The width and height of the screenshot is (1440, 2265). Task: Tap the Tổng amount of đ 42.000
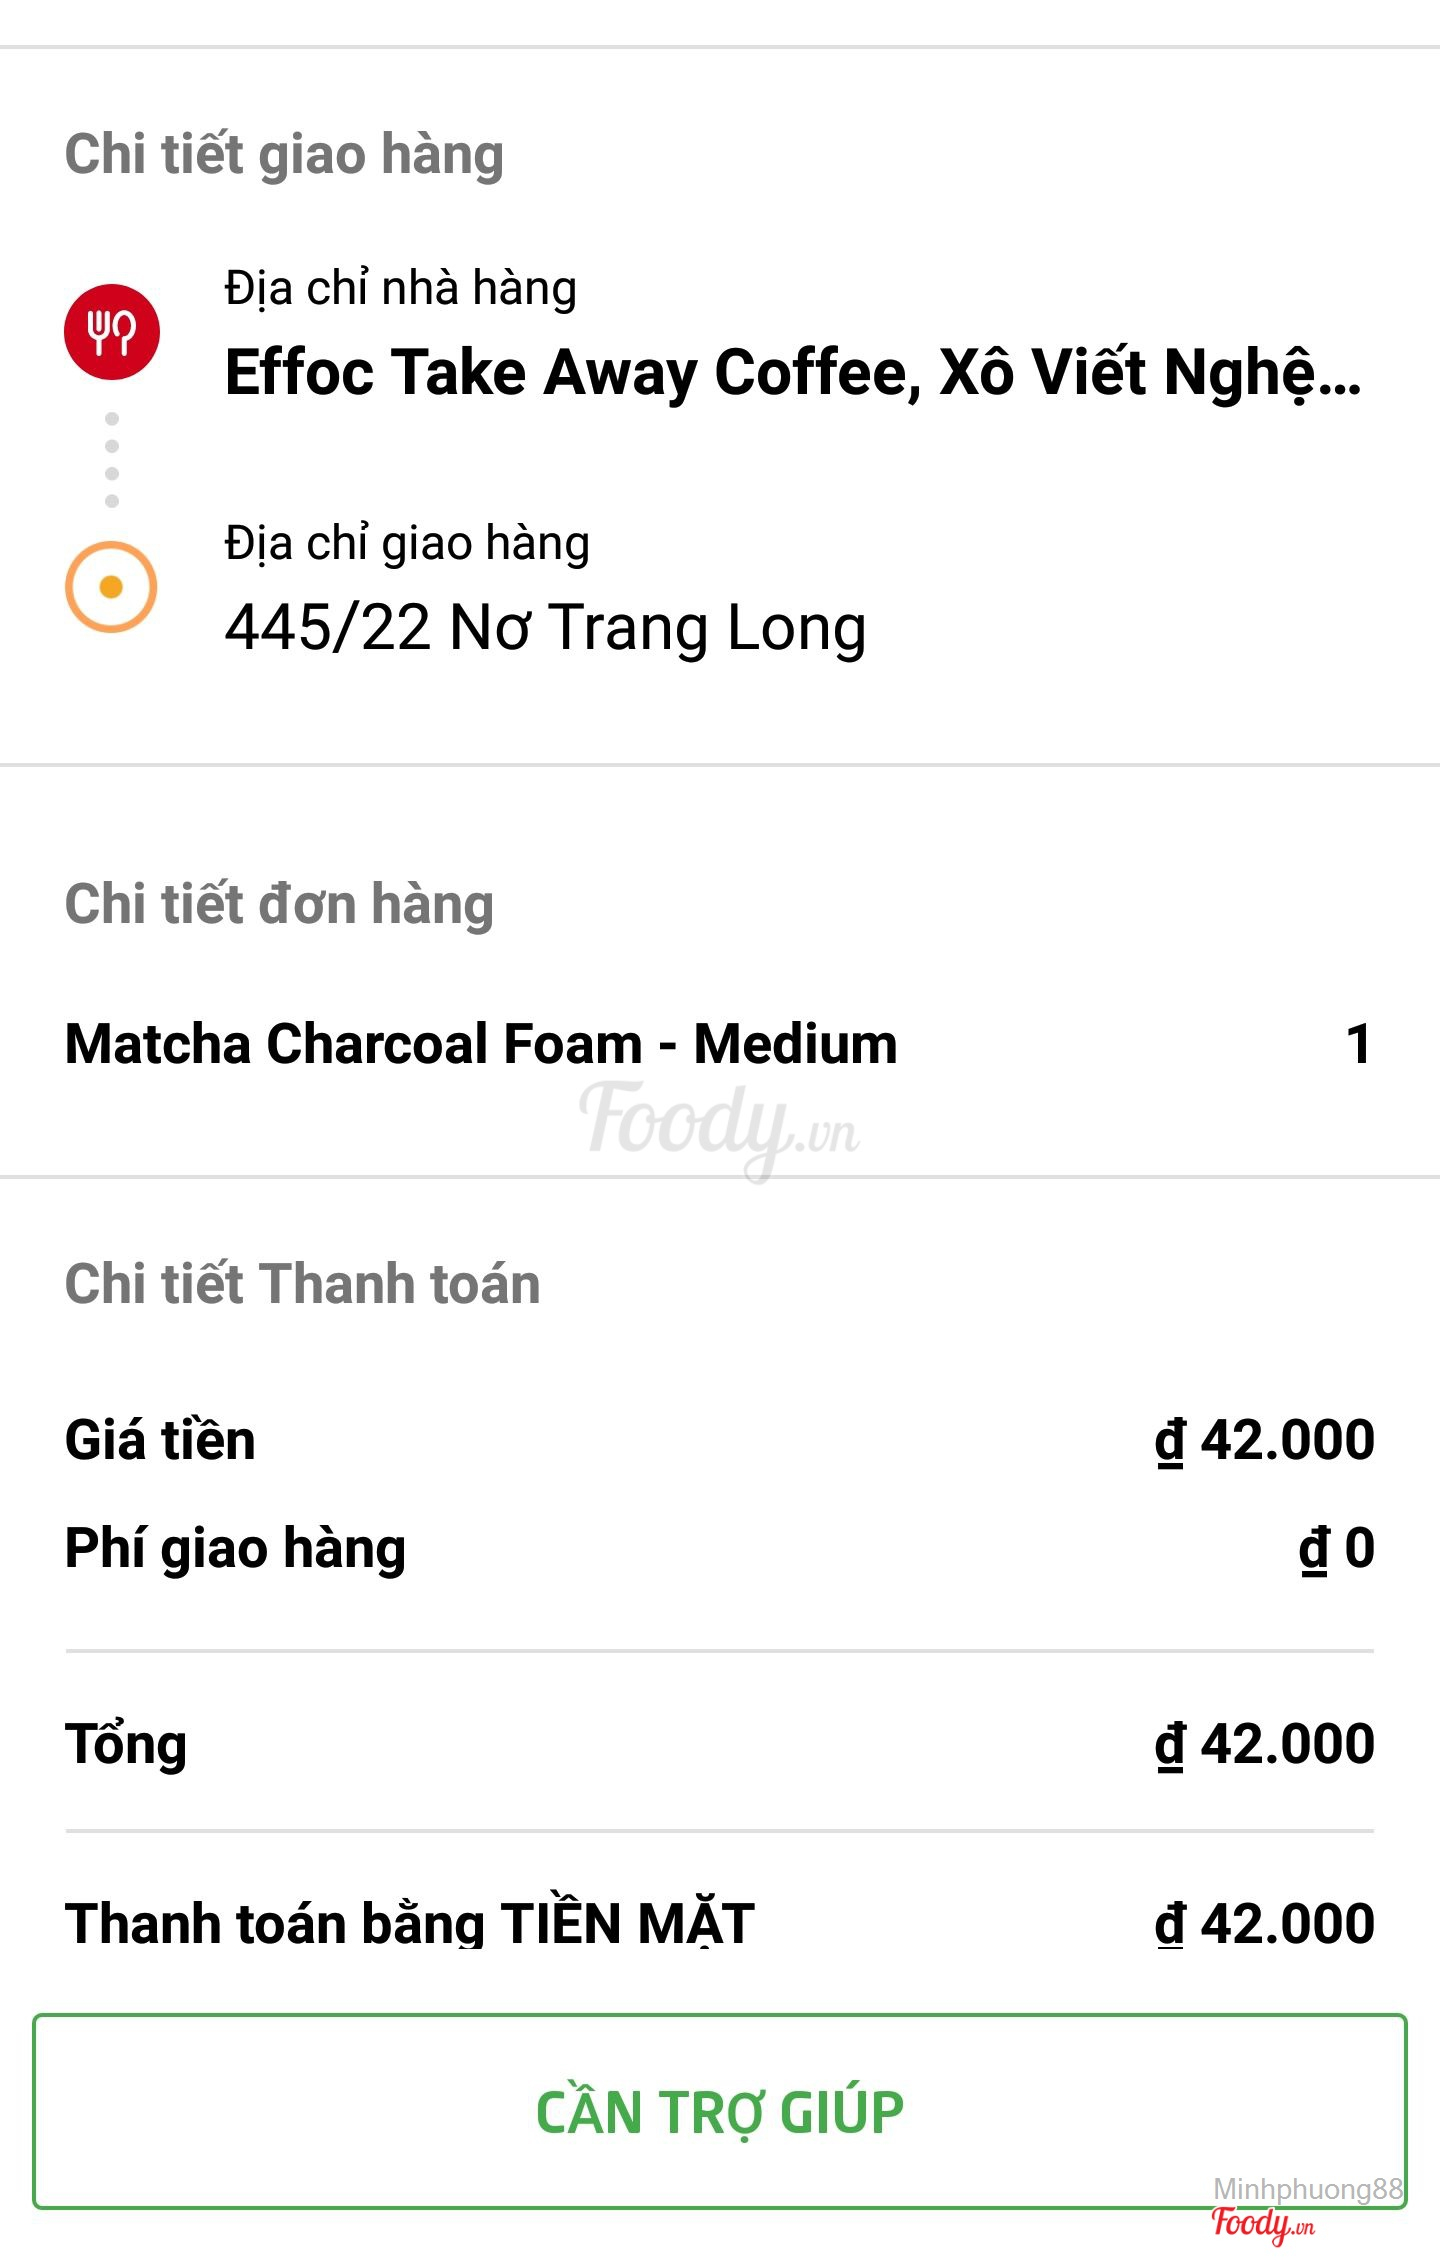pyautogui.click(x=1265, y=1744)
